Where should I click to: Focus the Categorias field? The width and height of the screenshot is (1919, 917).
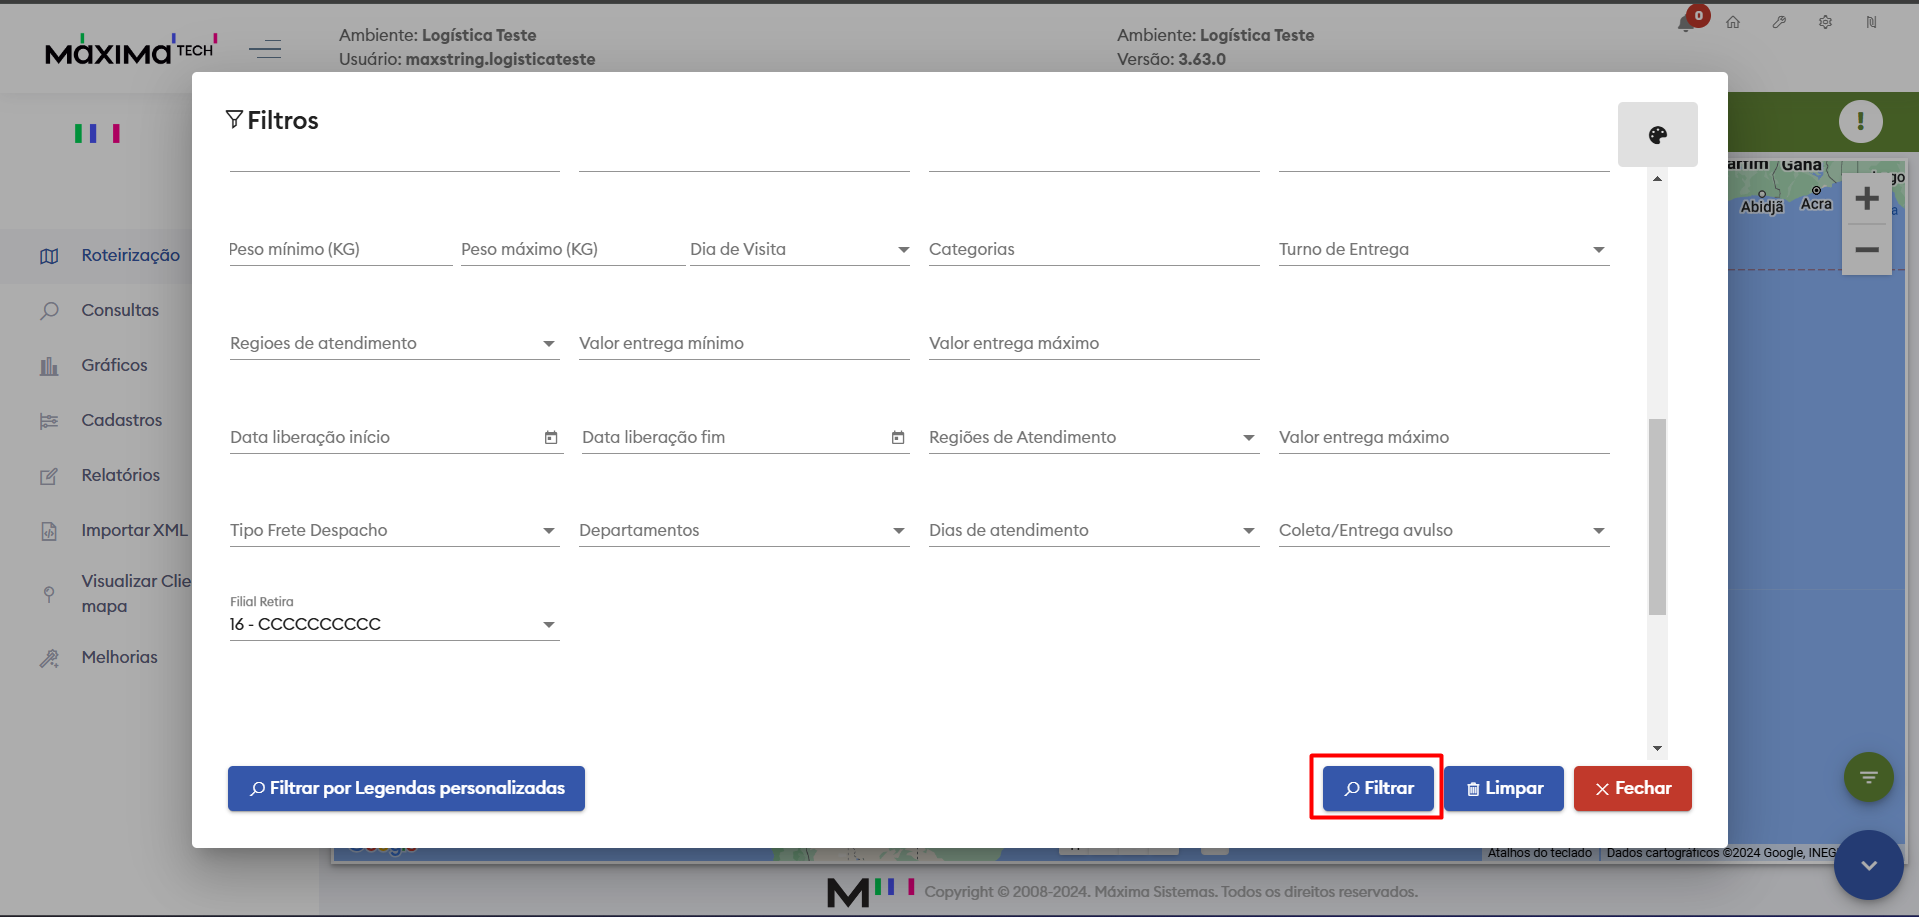coord(1094,250)
